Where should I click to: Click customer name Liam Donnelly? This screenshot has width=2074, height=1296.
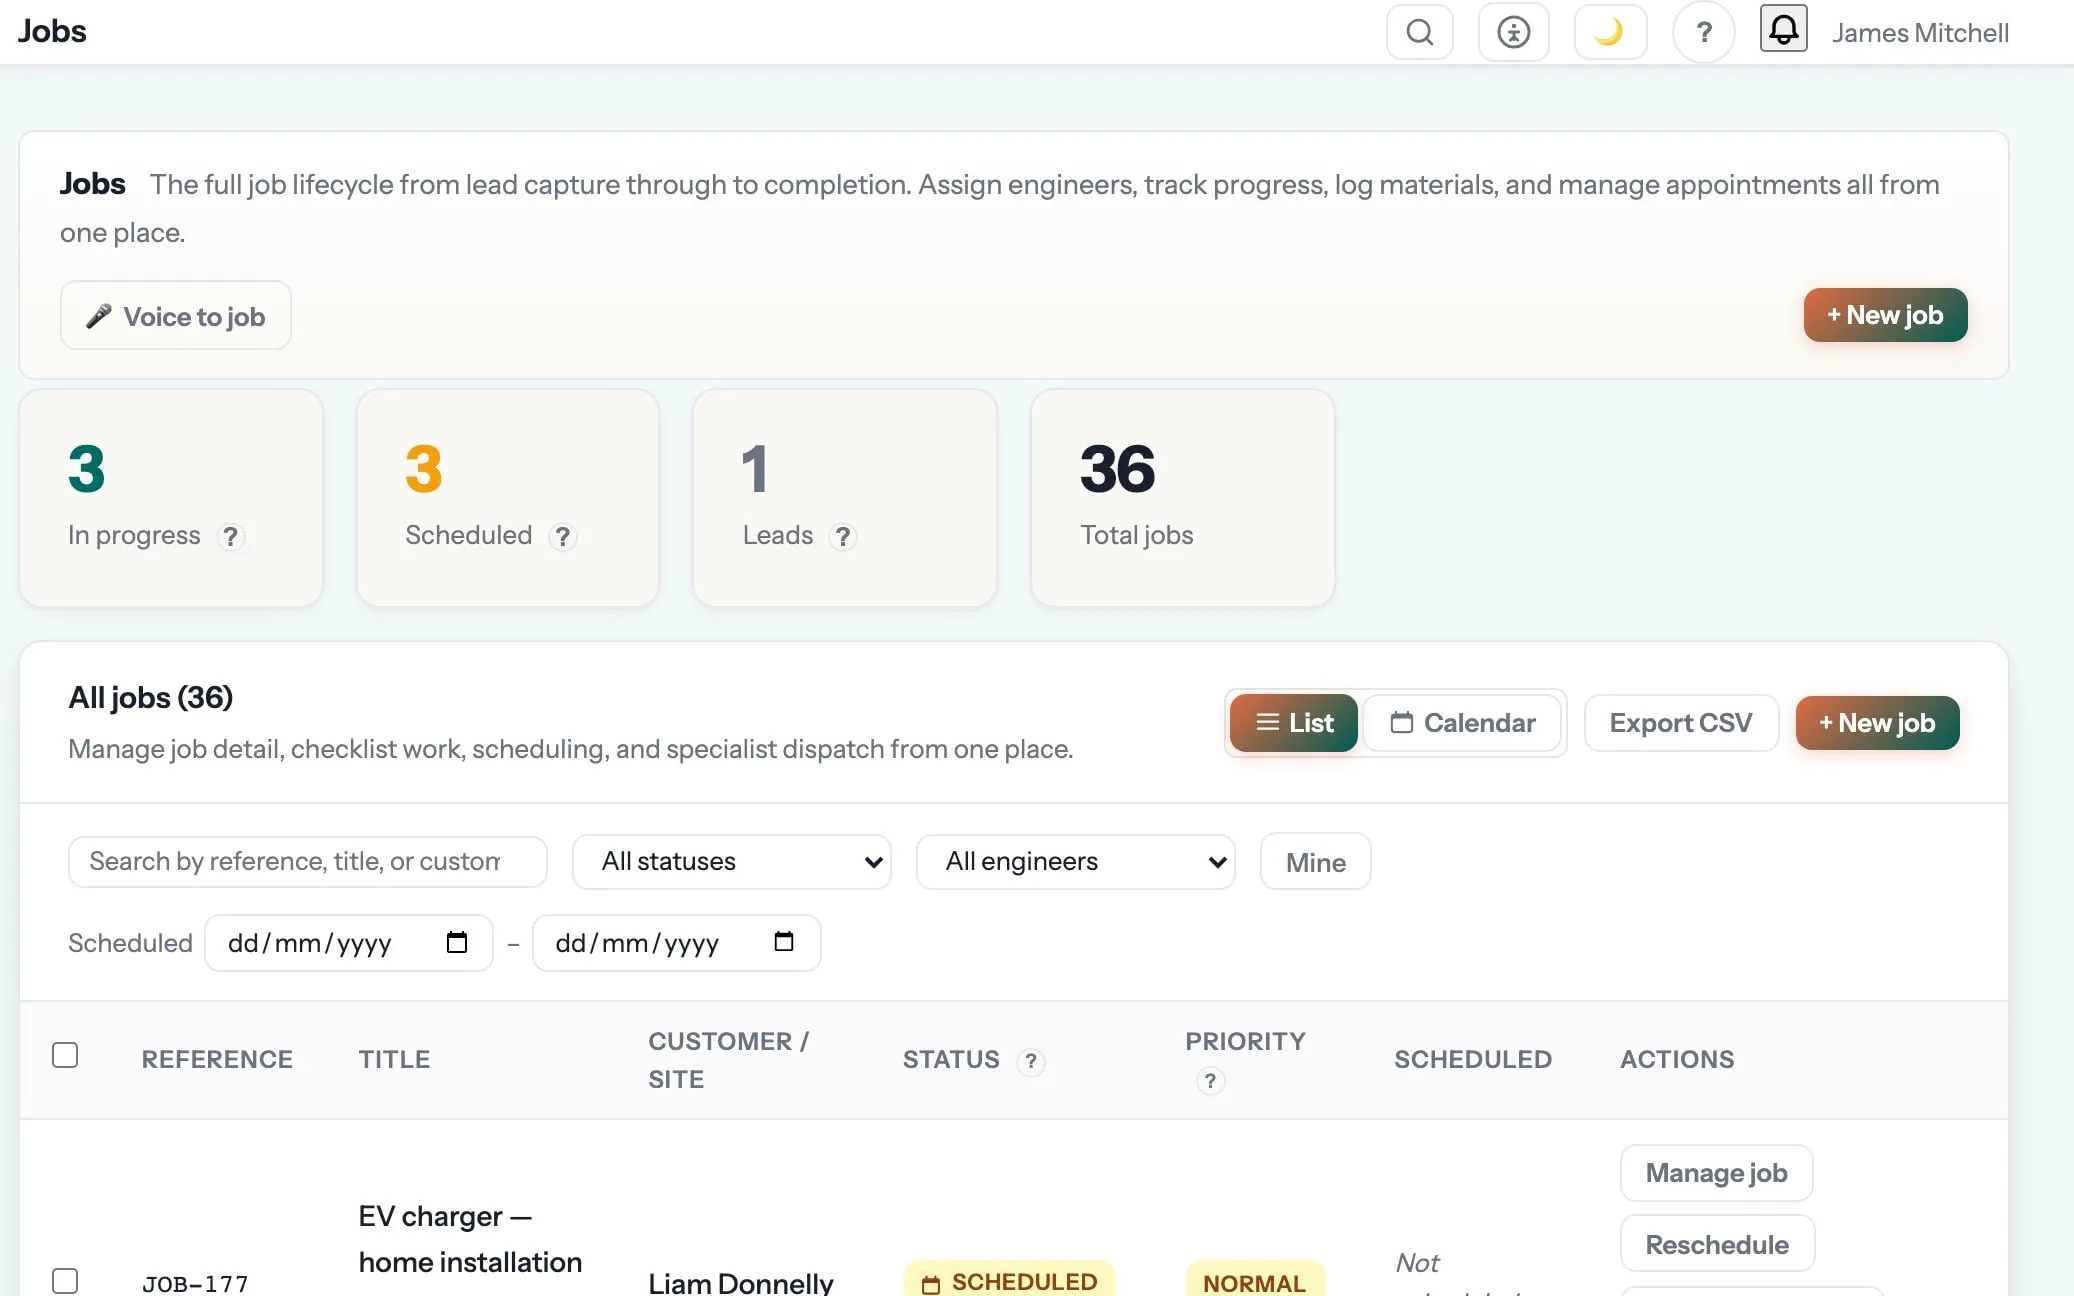pyautogui.click(x=741, y=1283)
